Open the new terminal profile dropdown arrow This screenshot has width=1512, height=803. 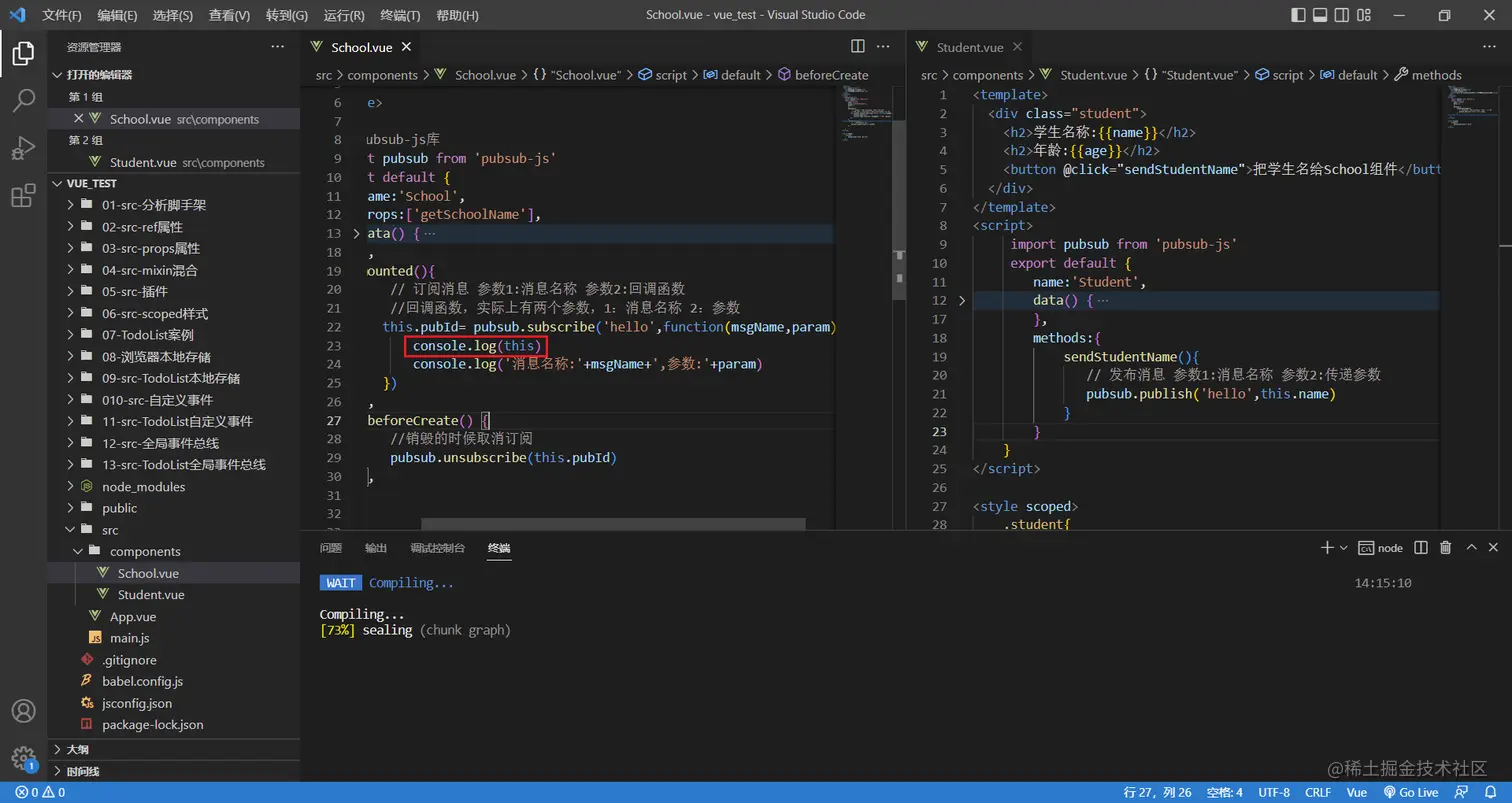coord(1343,548)
